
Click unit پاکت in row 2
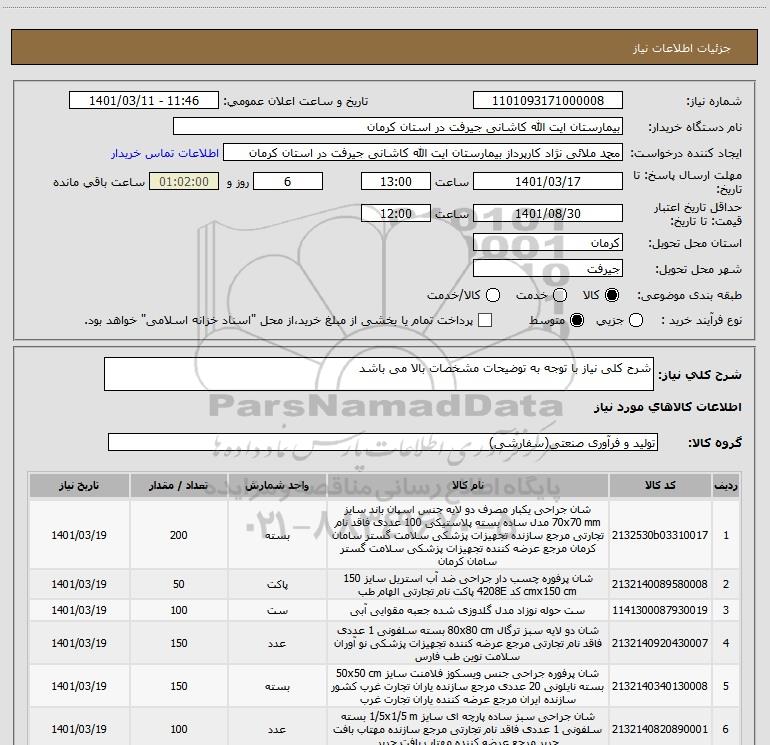277,584
